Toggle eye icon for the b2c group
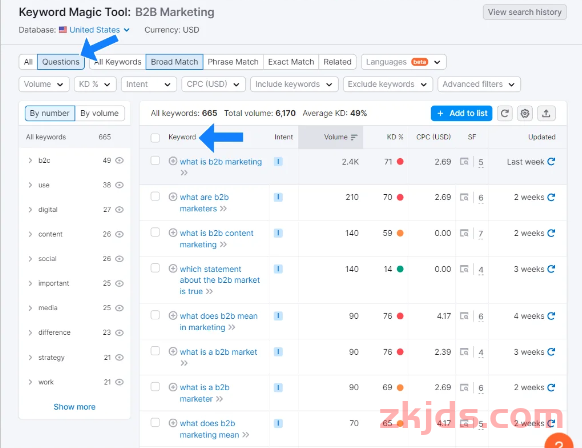The width and height of the screenshot is (582, 448). [119, 160]
